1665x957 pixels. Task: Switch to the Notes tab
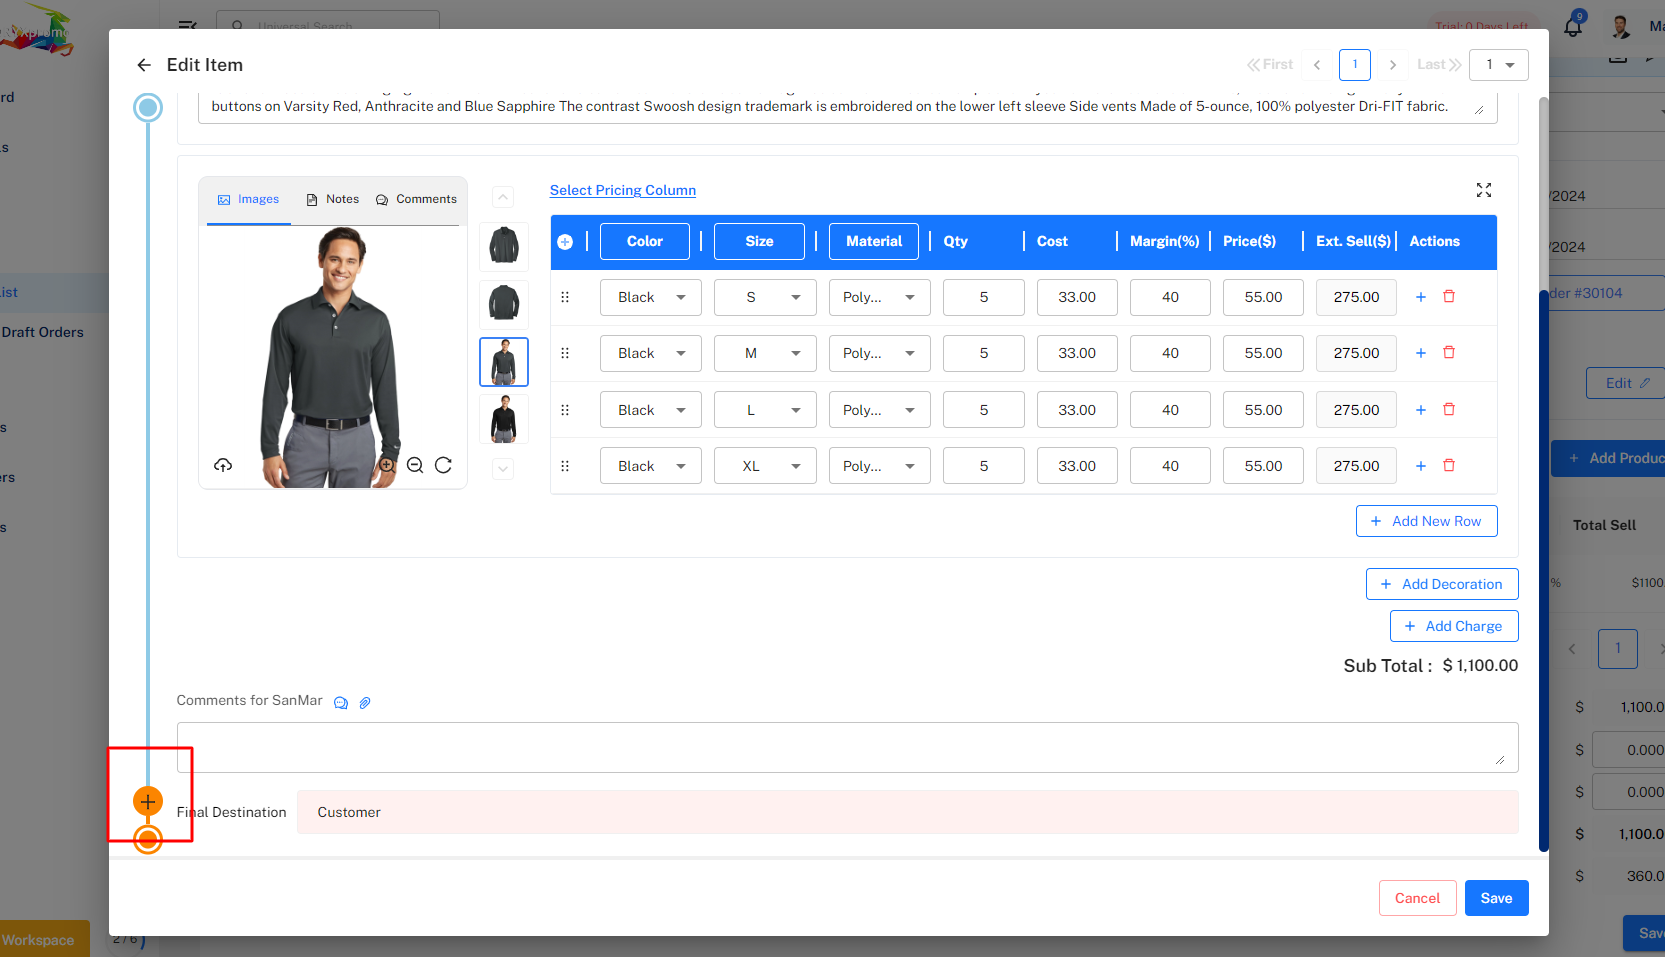coord(332,200)
